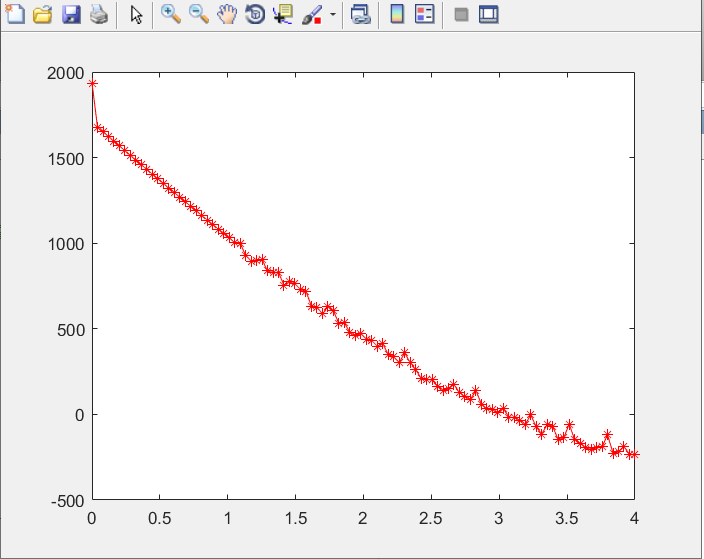The width and height of the screenshot is (704, 559).
Task: Click the y-axis label 2000
Action: pos(66,73)
